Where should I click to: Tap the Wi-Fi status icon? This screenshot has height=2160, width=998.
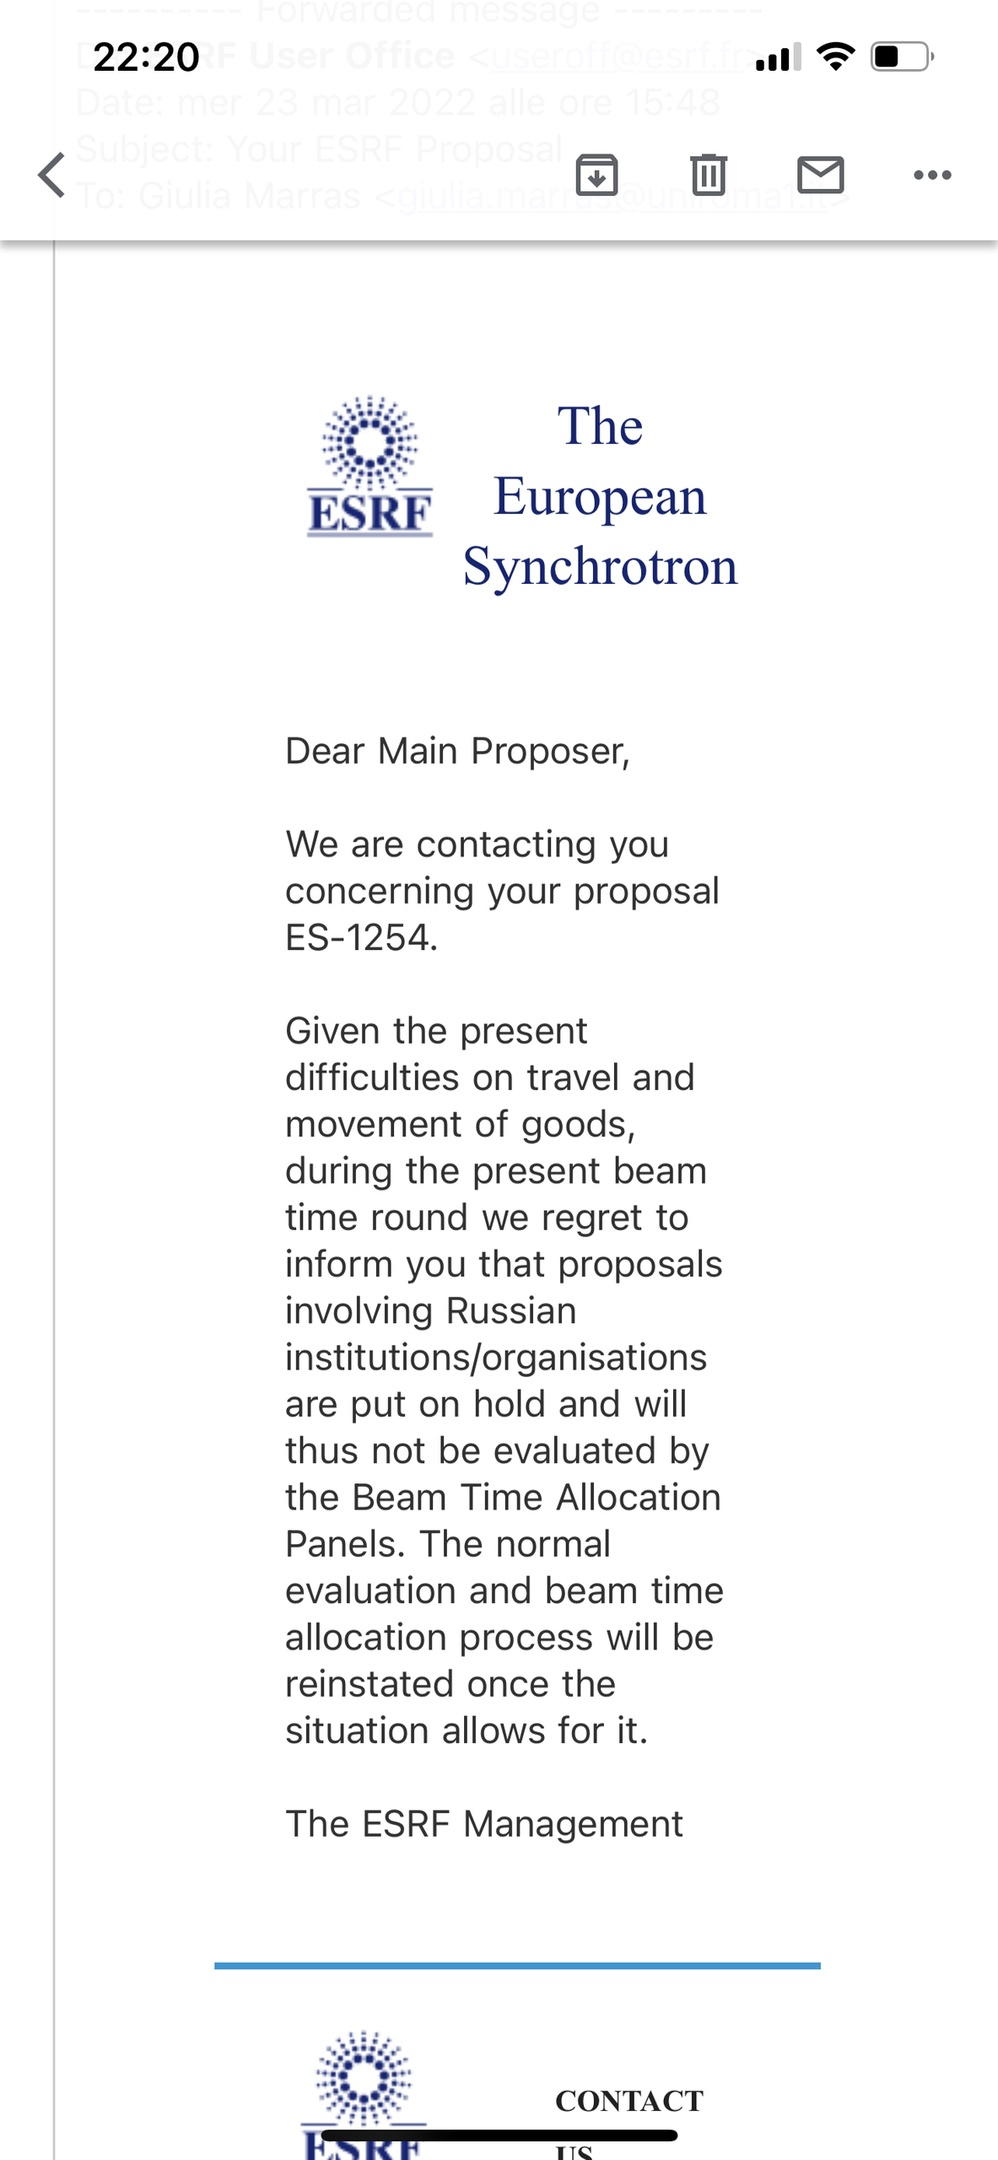click(835, 56)
